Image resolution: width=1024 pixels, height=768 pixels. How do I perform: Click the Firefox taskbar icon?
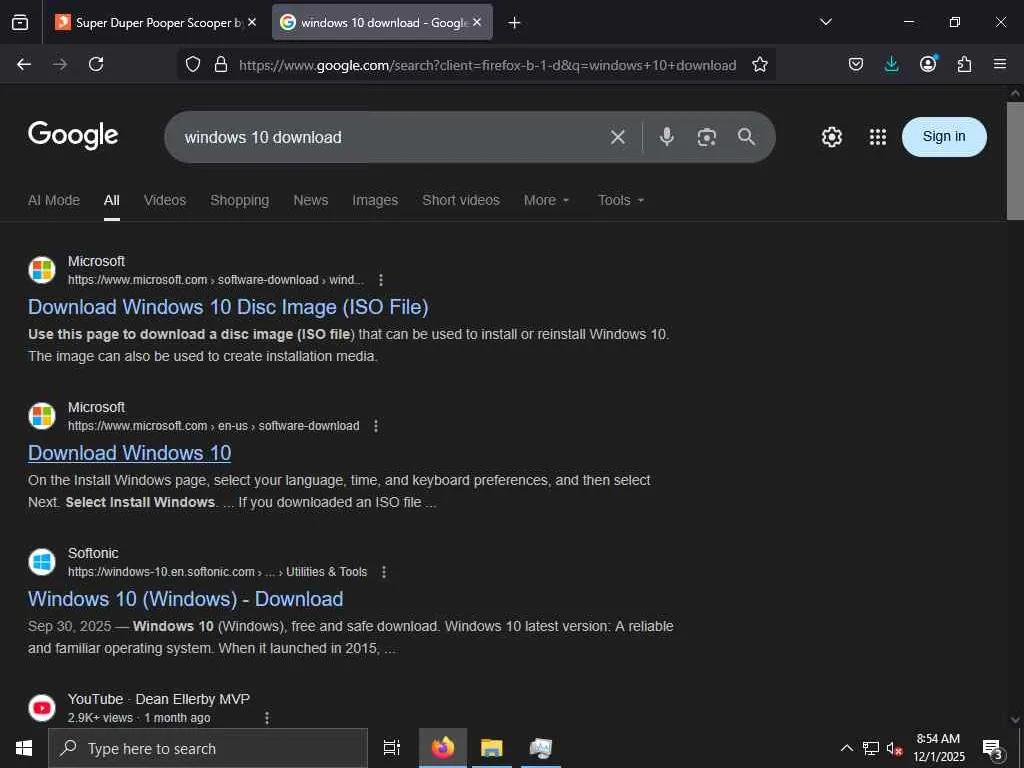443,748
